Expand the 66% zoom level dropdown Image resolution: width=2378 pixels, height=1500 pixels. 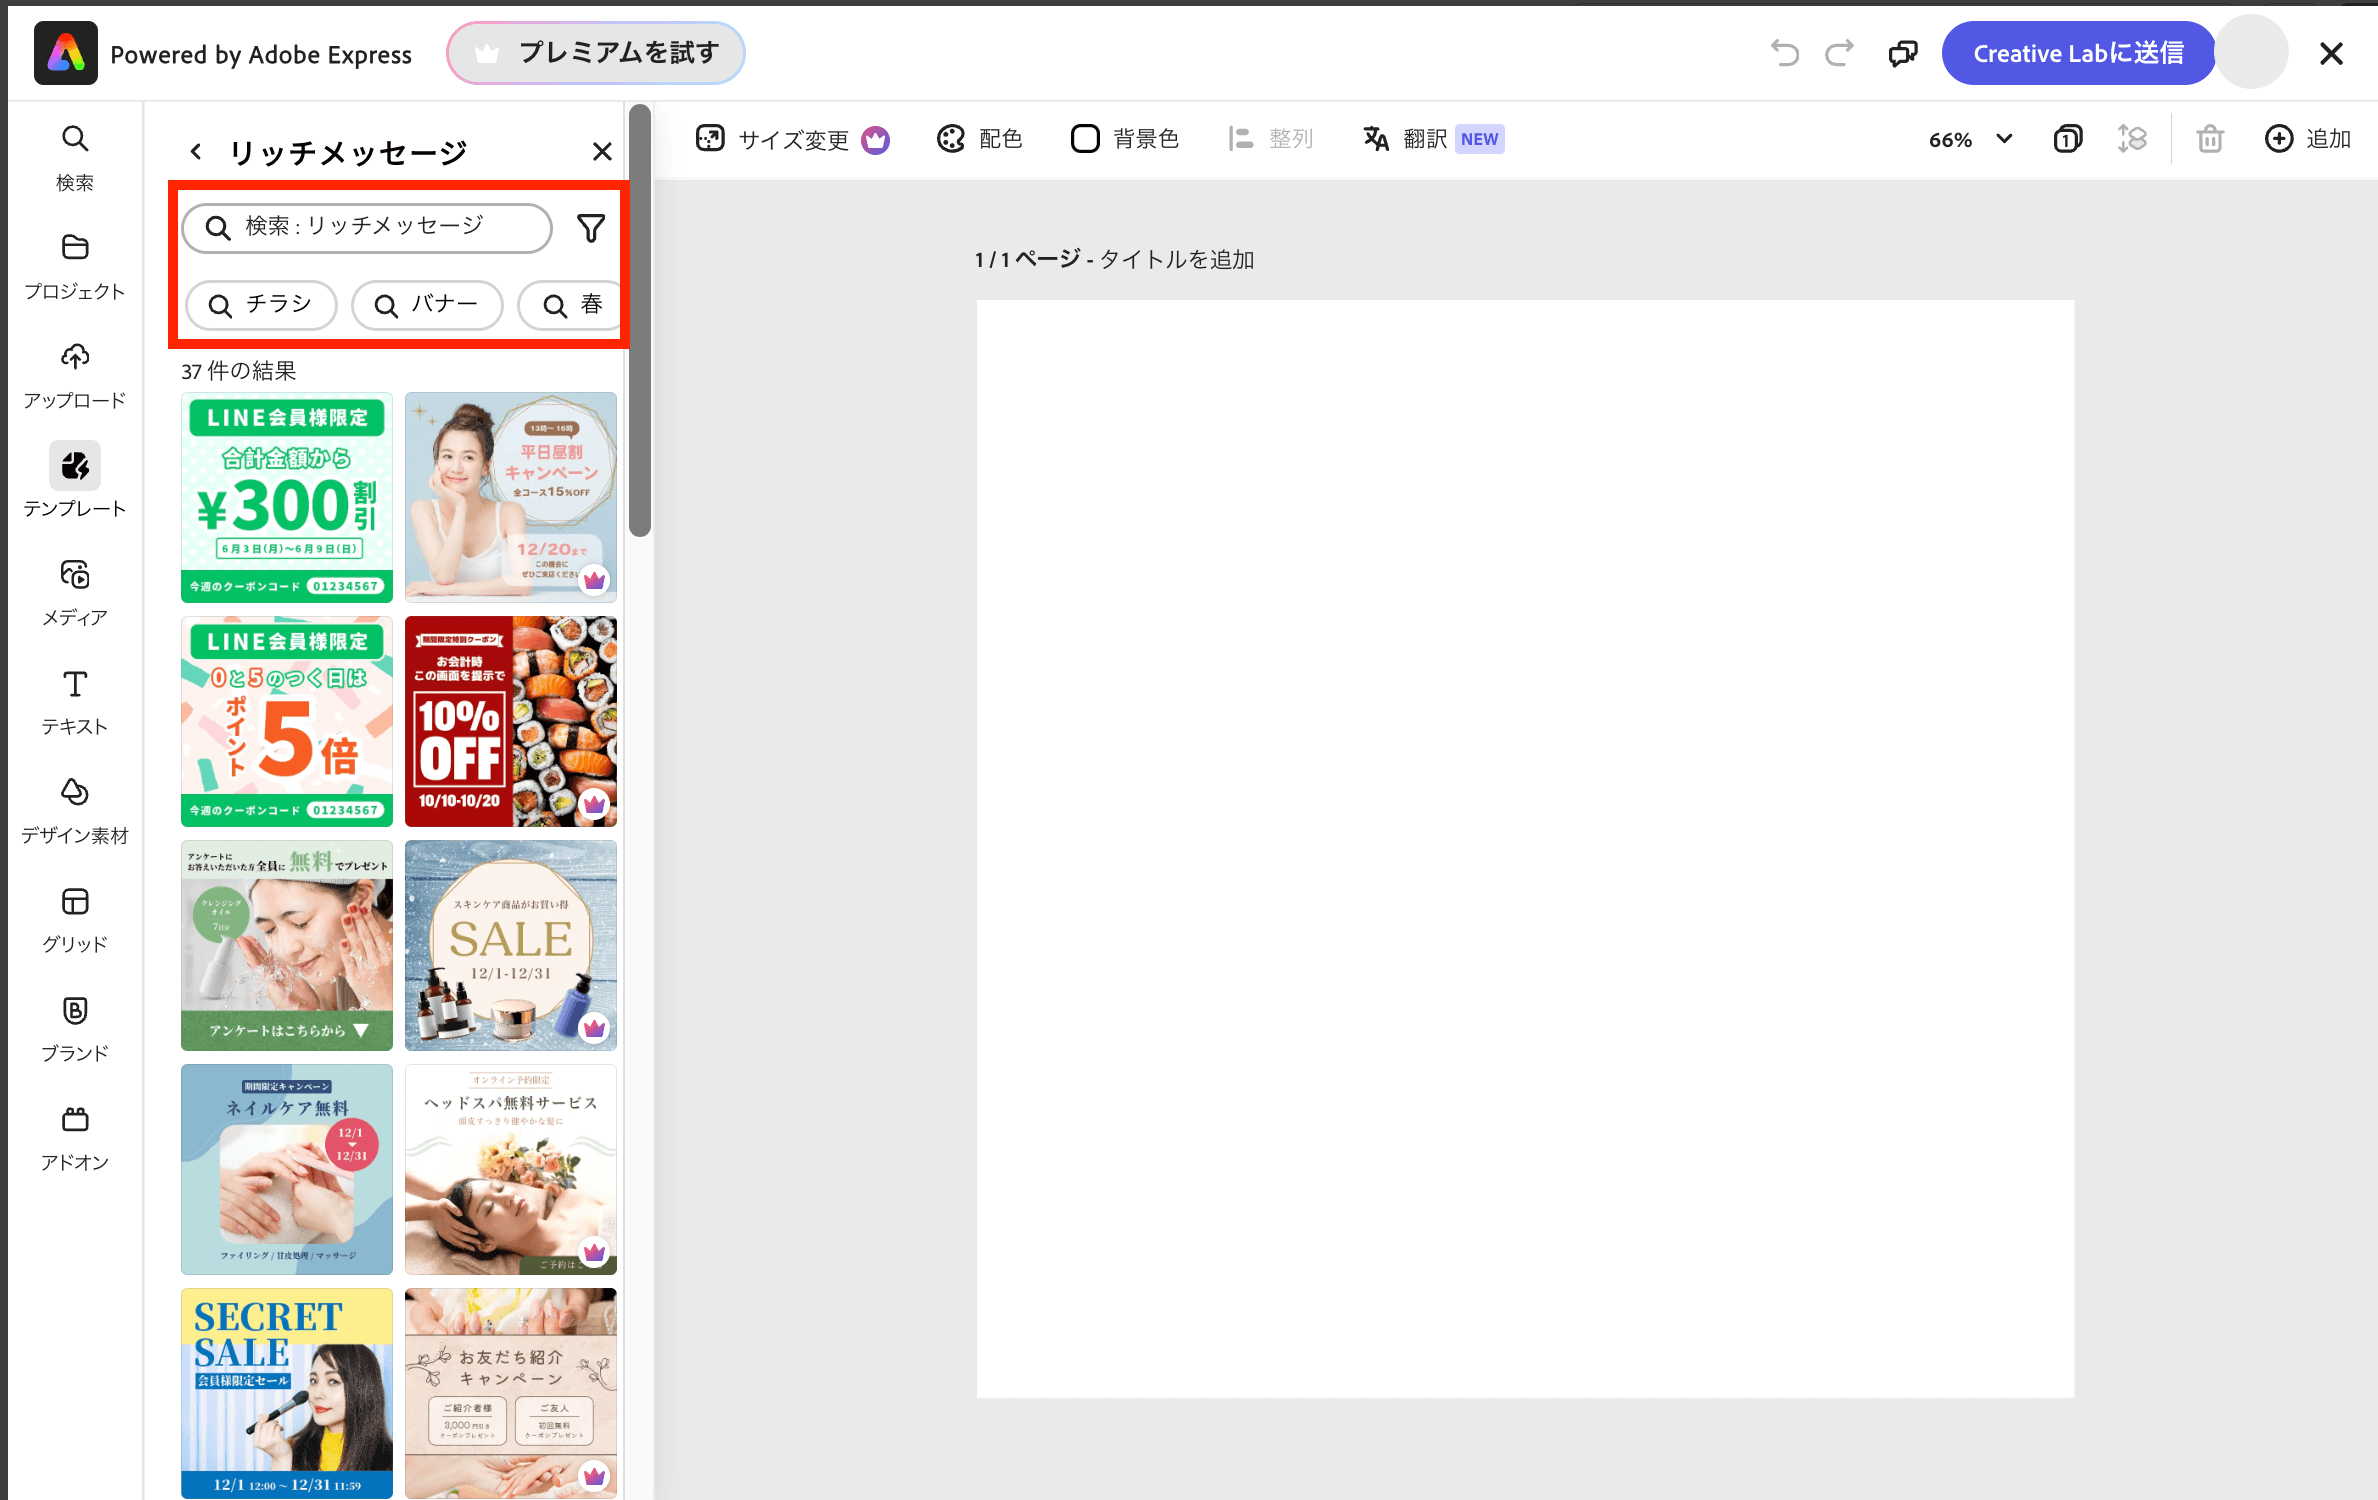pos(1970,139)
